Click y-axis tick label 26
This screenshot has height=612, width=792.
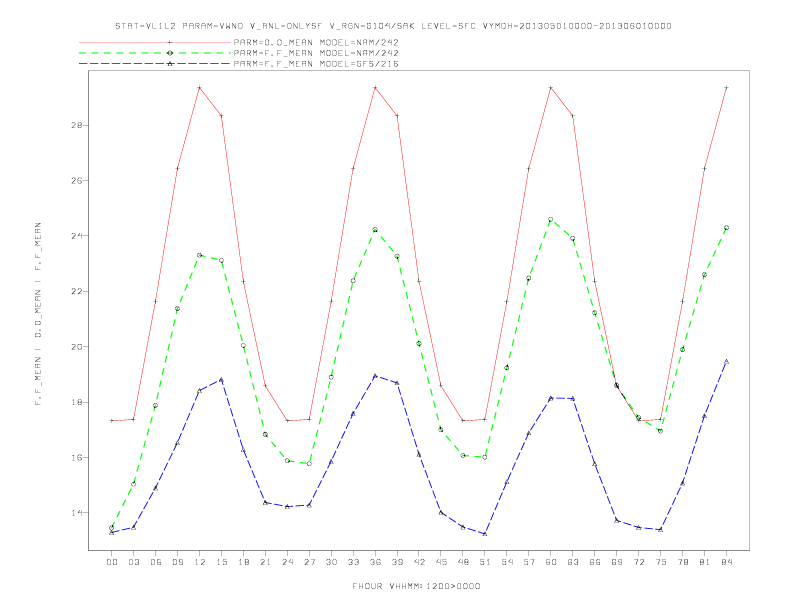pos(77,180)
